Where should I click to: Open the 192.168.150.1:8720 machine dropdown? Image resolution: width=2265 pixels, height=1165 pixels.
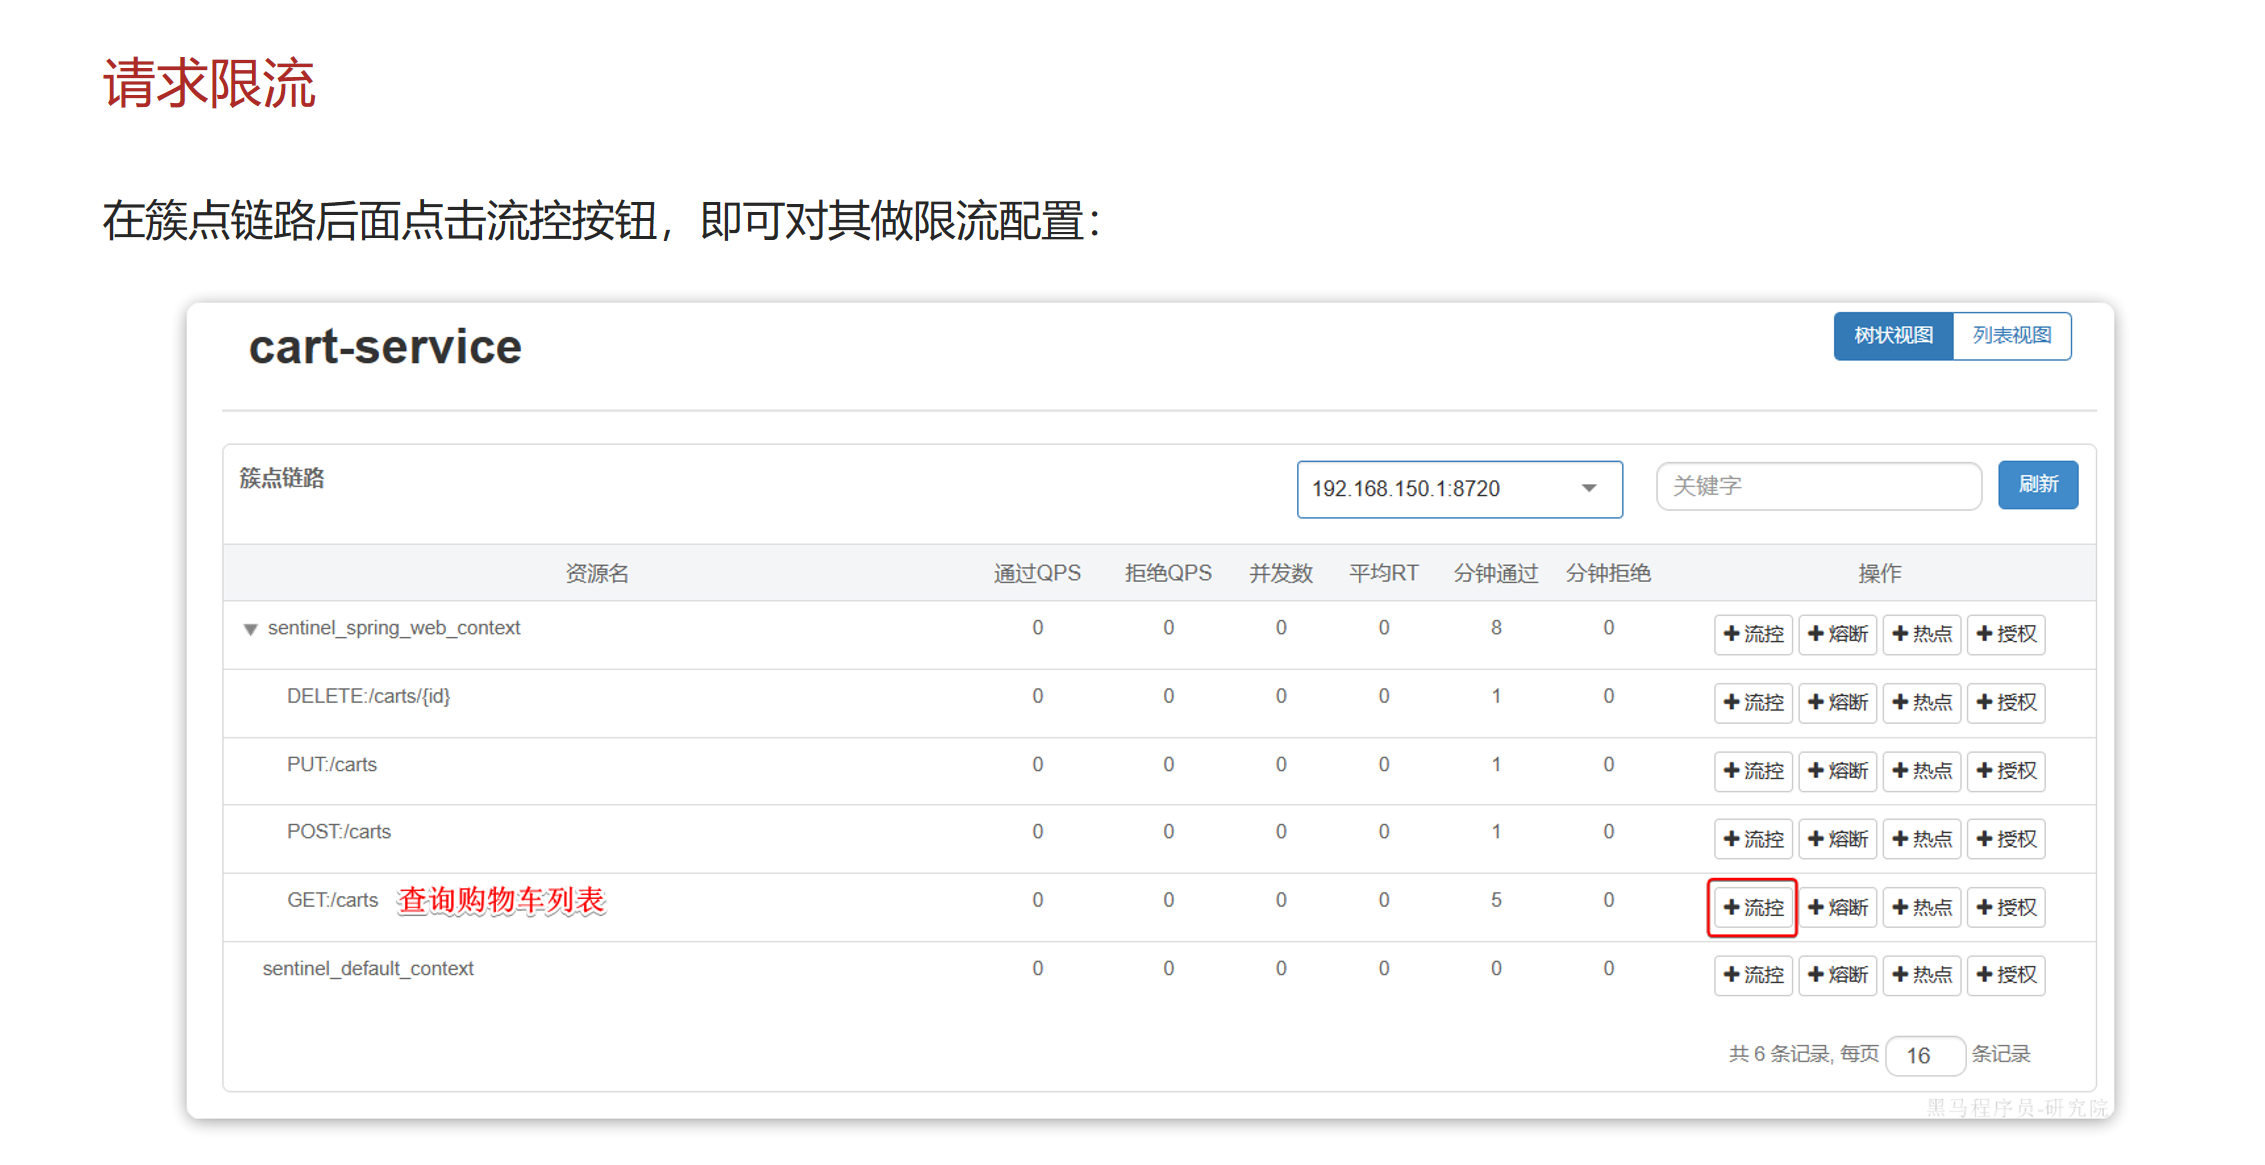1458,489
